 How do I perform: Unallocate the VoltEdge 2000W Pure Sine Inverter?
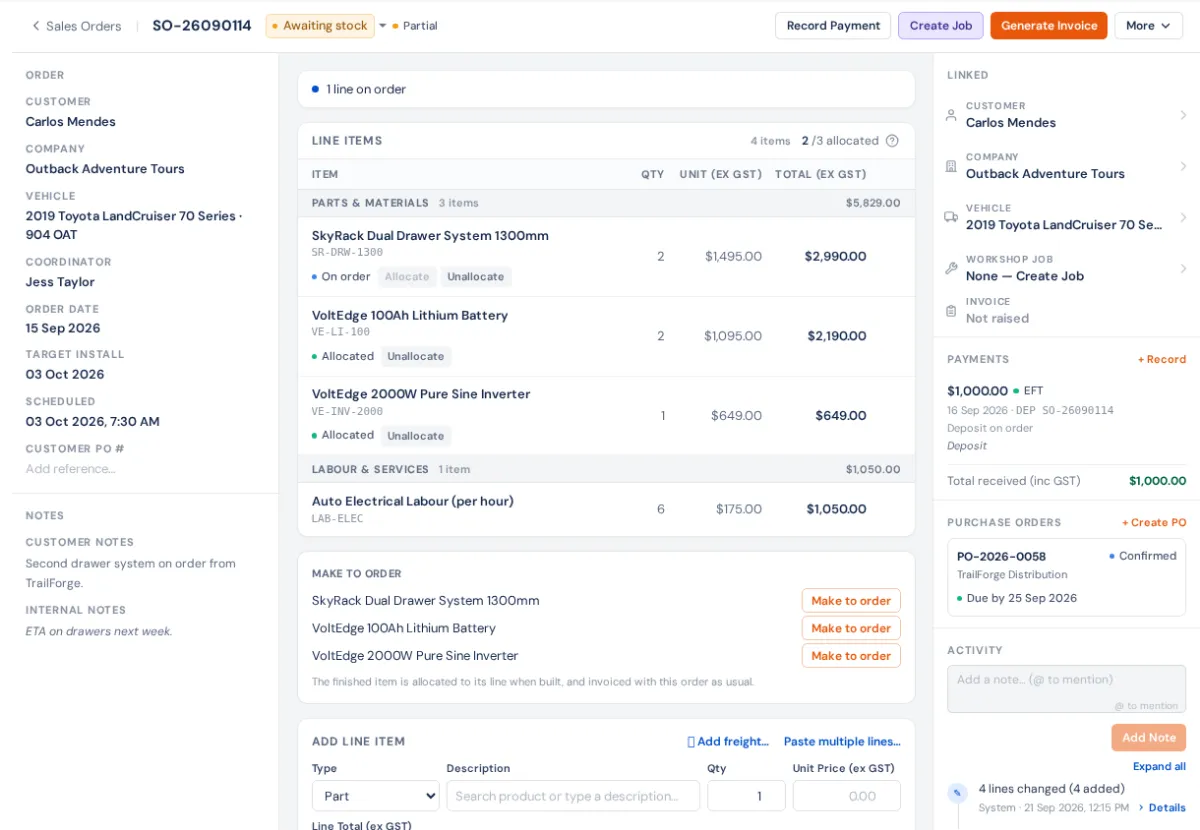click(416, 436)
